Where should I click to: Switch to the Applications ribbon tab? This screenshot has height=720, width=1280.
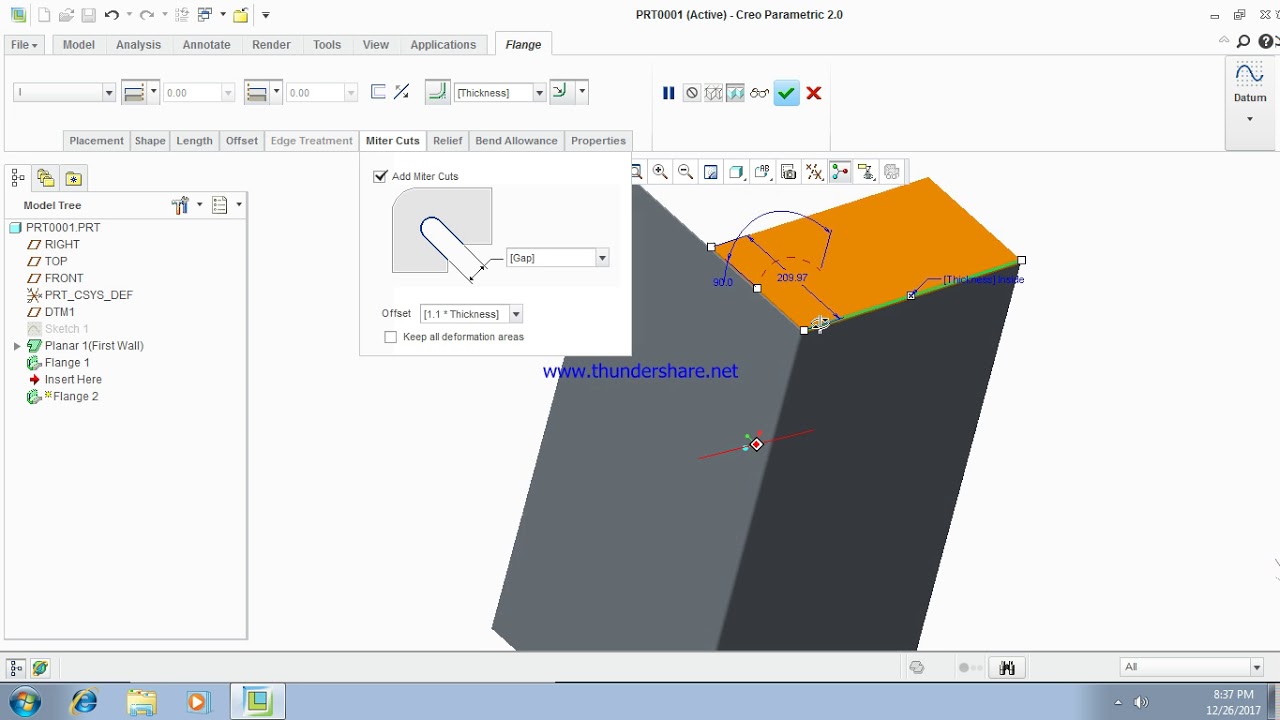(443, 45)
